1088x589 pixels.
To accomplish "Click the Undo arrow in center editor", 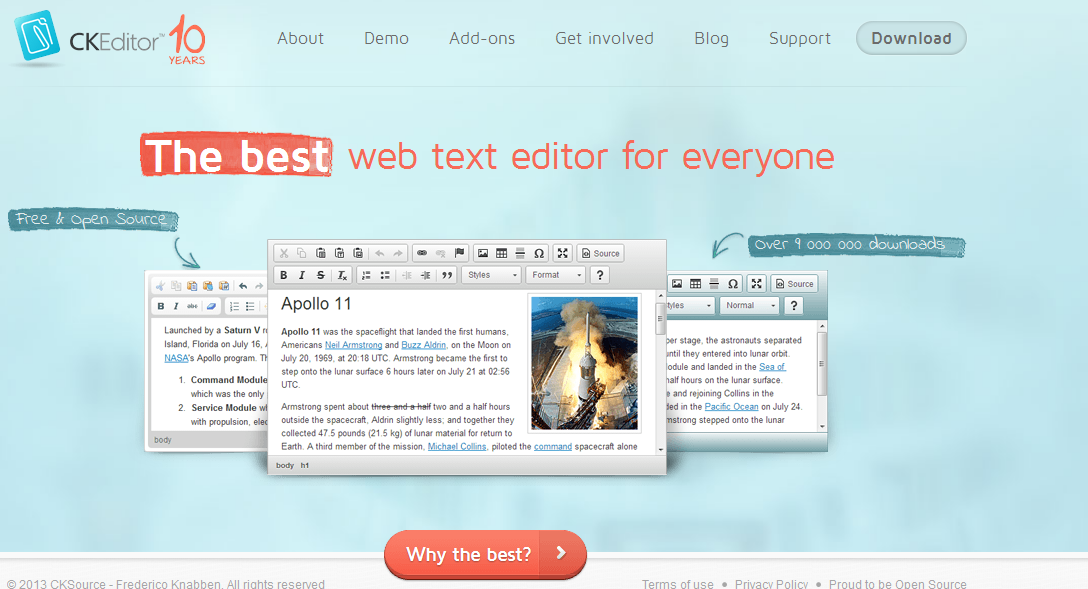I will [380, 253].
